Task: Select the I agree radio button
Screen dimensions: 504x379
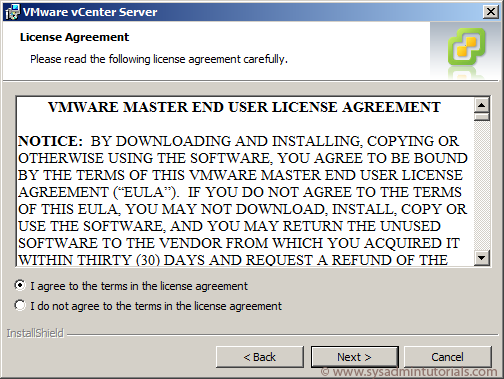Action: point(20,285)
